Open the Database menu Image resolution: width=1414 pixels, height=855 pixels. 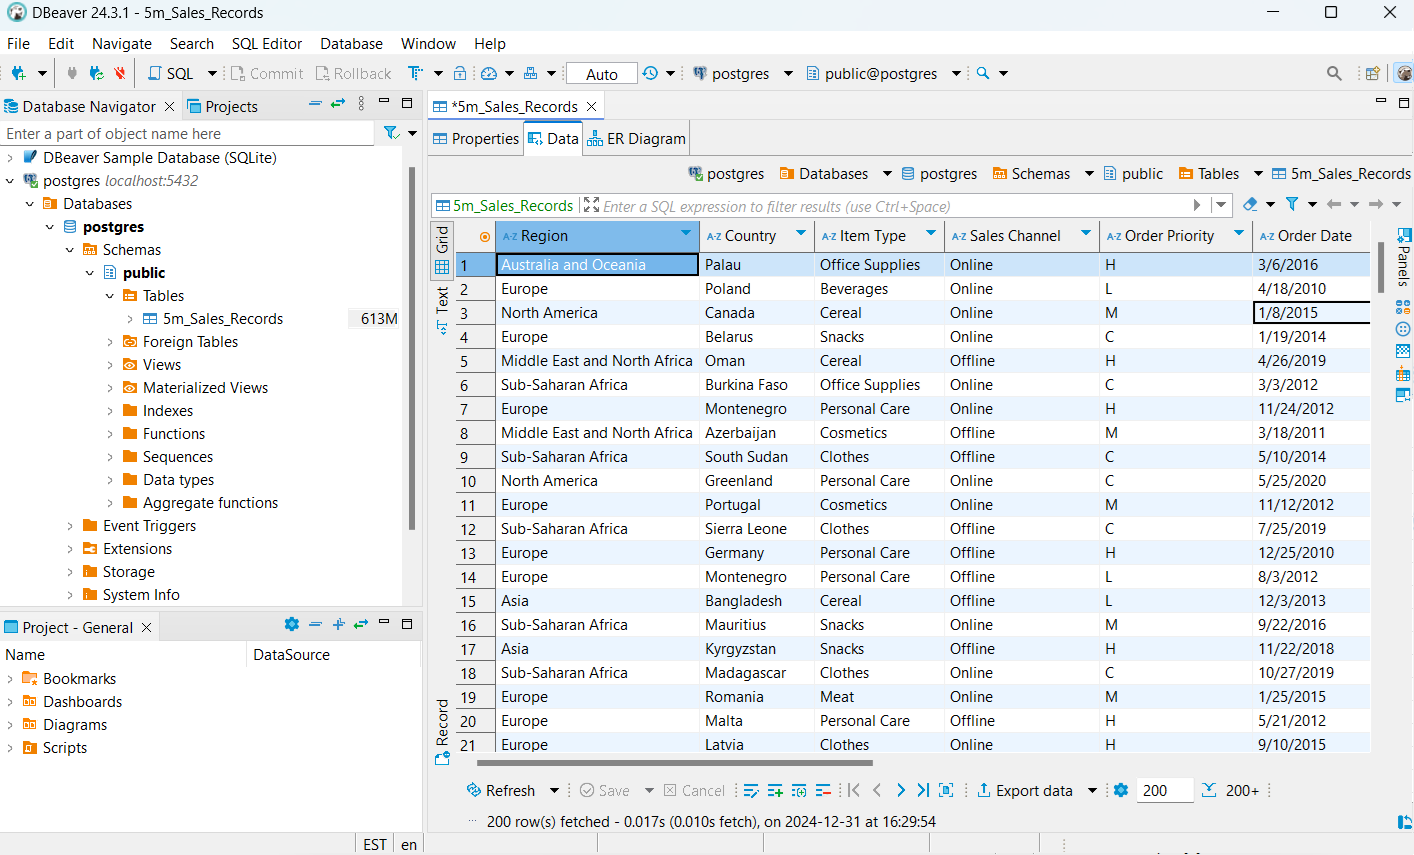point(351,43)
